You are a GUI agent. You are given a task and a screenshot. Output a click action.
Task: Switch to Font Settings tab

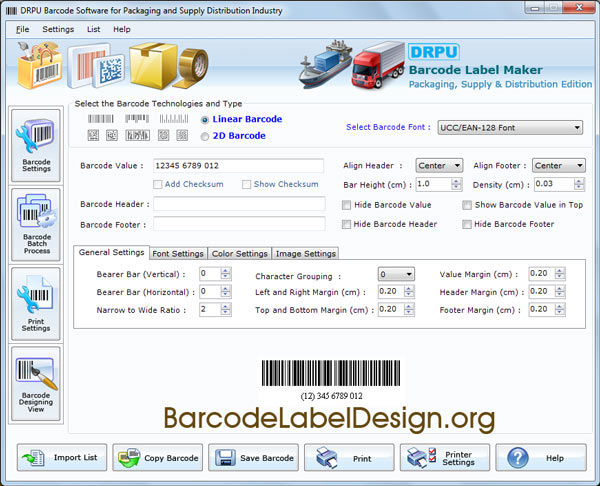click(178, 254)
